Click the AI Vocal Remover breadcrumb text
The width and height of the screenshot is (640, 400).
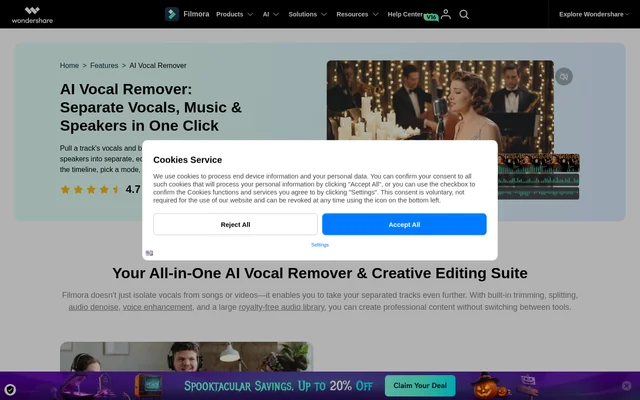tap(158, 65)
